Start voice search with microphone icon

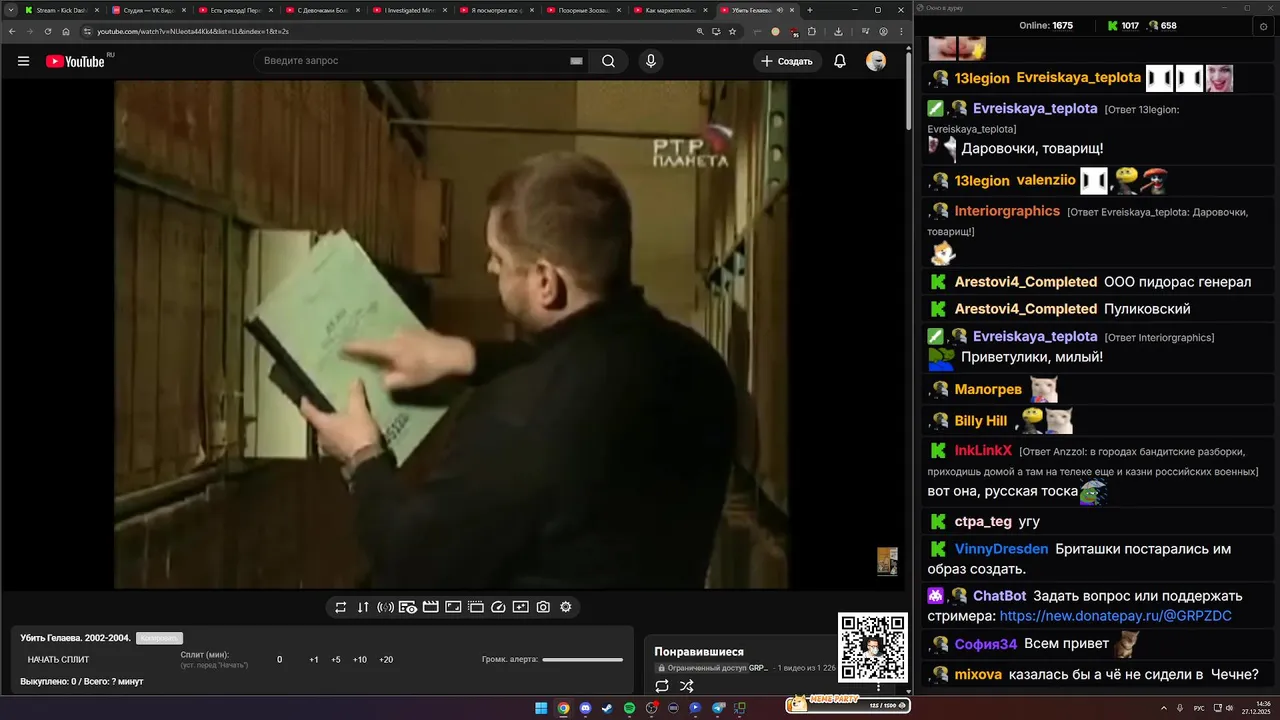coord(651,61)
